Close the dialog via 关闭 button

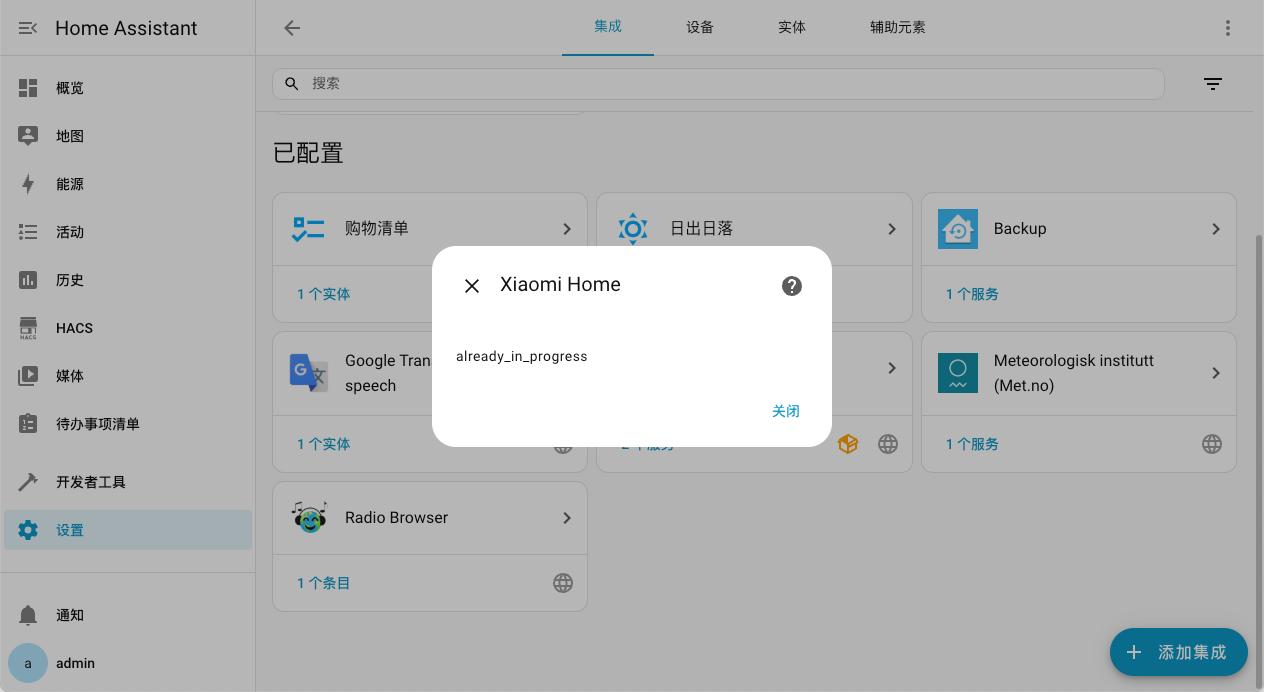pyautogui.click(x=786, y=411)
